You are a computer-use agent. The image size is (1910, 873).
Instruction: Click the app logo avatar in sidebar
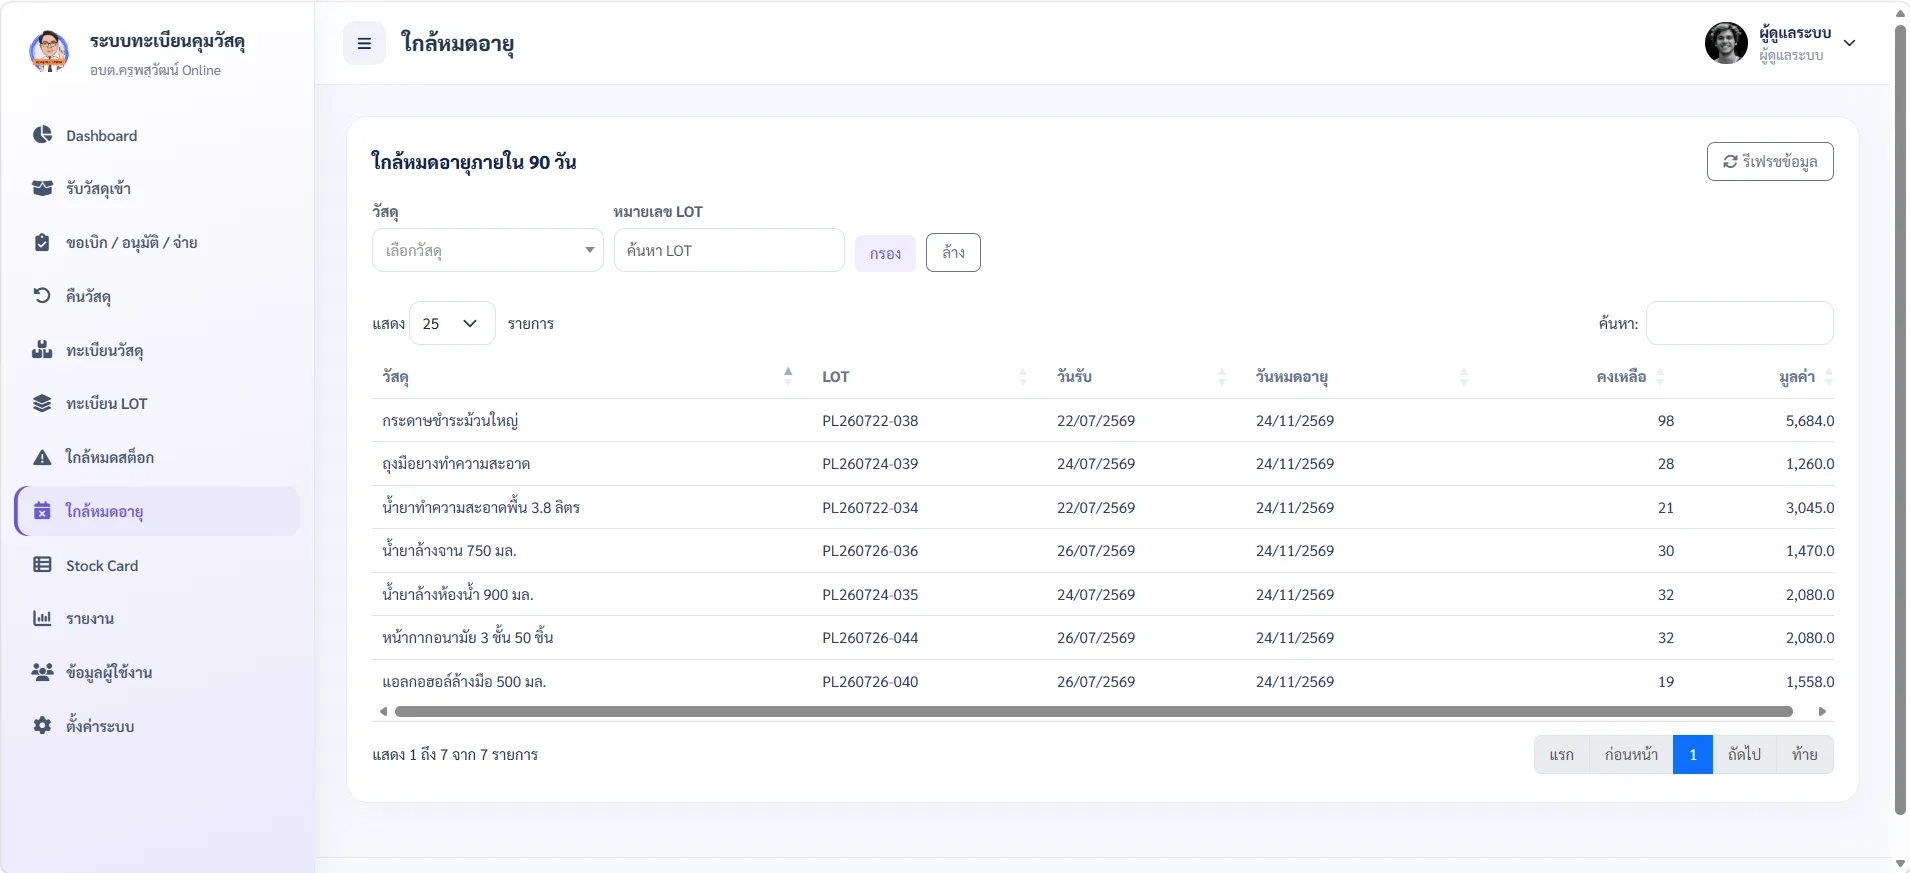click(x=49, y=52)
